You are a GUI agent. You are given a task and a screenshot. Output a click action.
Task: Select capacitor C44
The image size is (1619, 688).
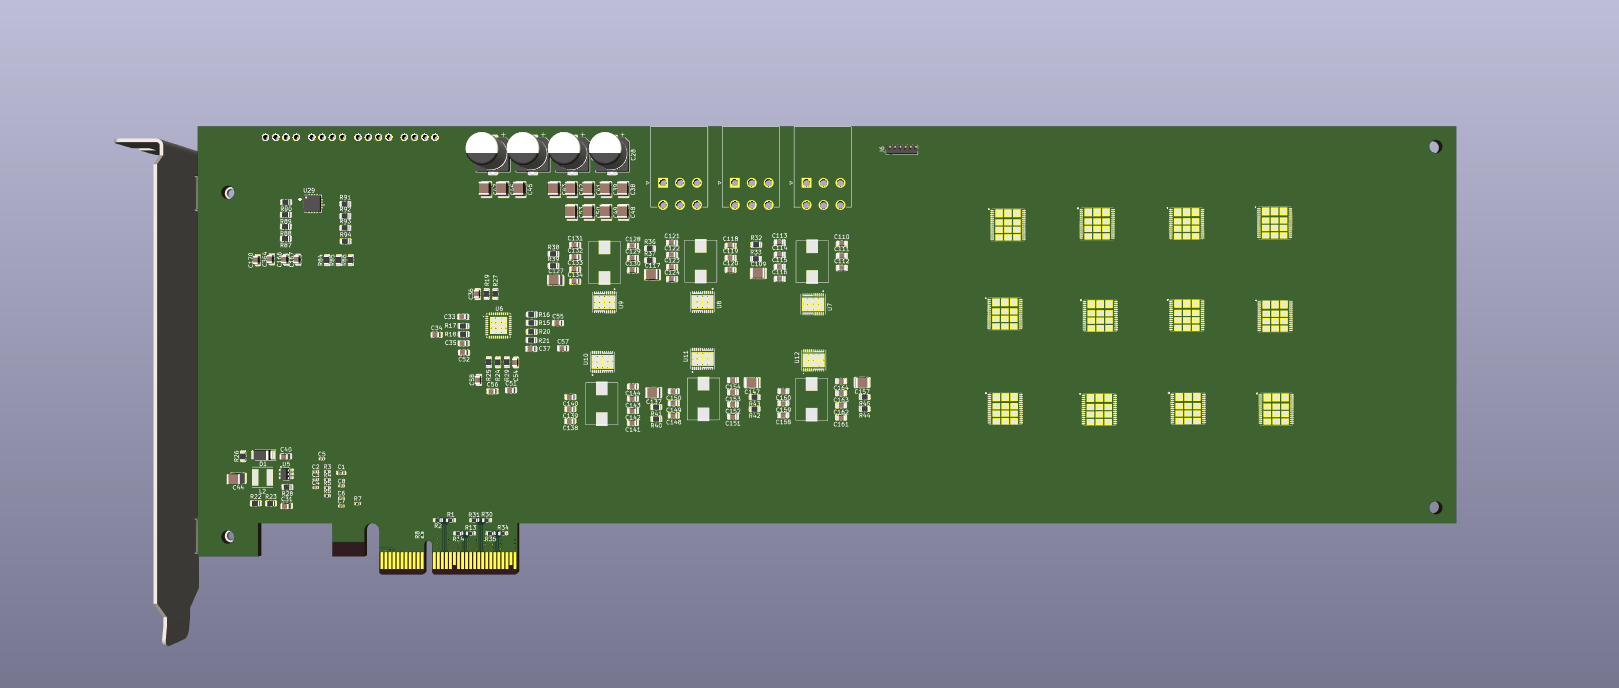click(x=237, y=478)
